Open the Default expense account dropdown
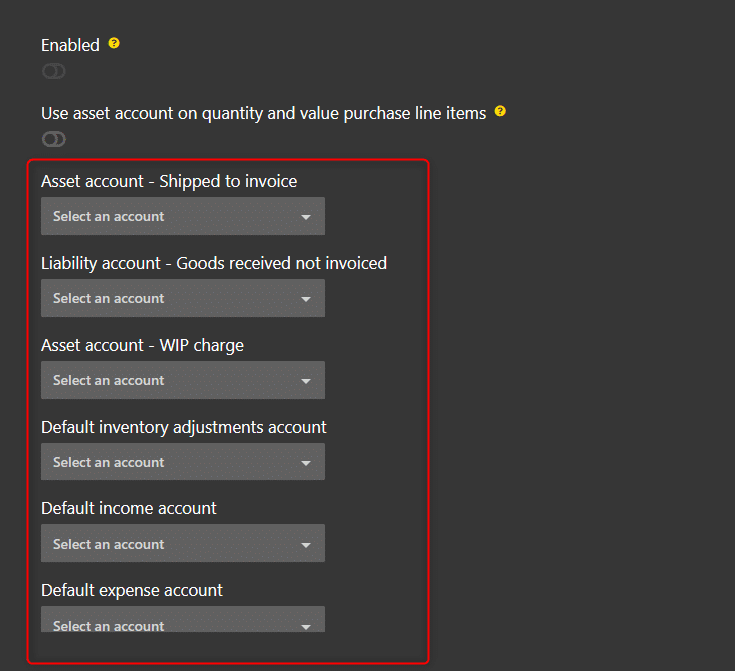Screen dimensions: 735x671 point(182,622)
